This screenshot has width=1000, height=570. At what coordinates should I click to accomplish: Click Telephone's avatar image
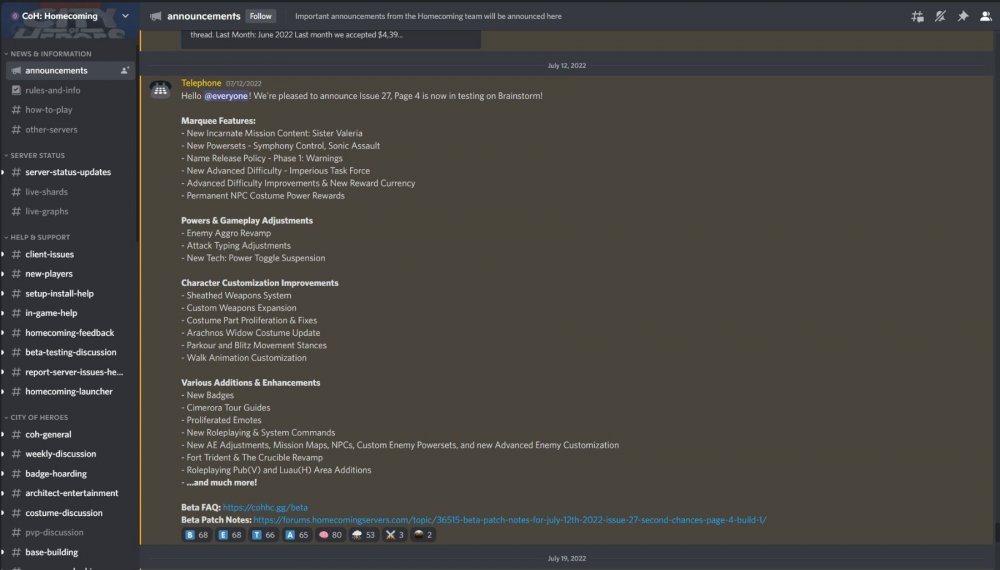[160, 90]
